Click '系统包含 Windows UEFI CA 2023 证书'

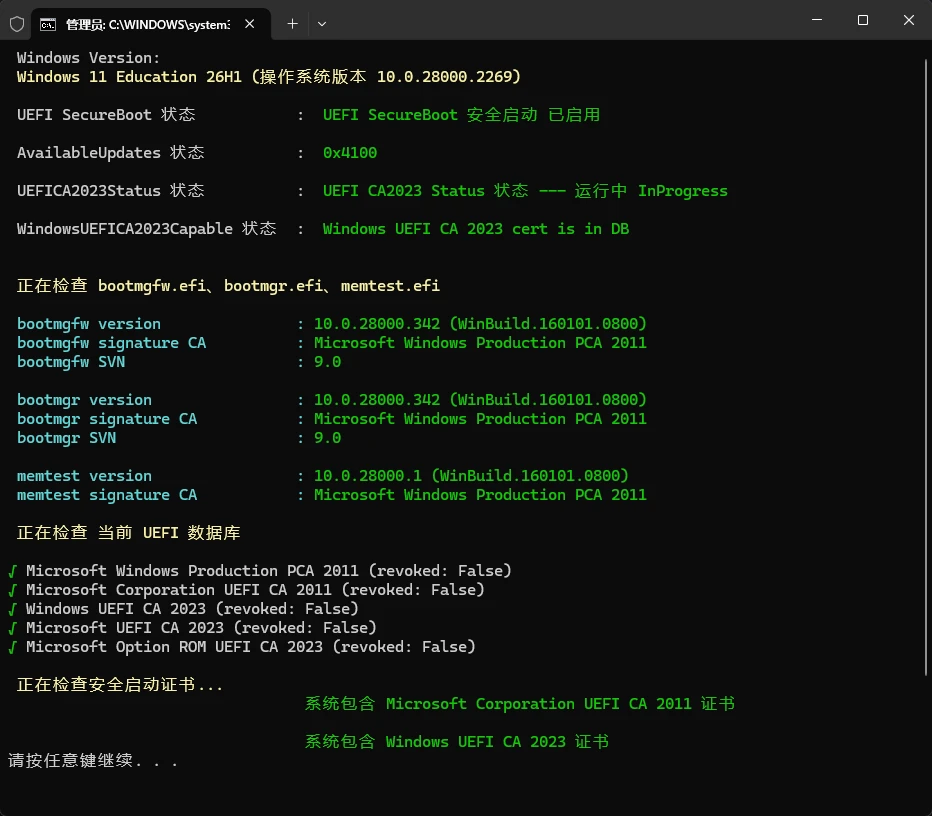point(457,742)
